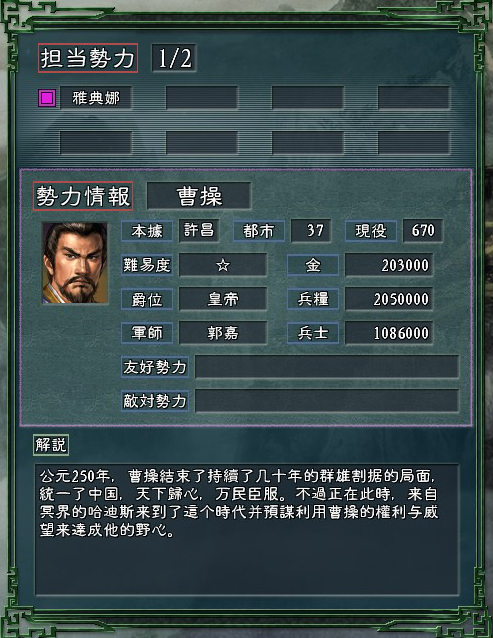Click the scenario description text box
Screen dimensions: 493x638
pos(247,530)
